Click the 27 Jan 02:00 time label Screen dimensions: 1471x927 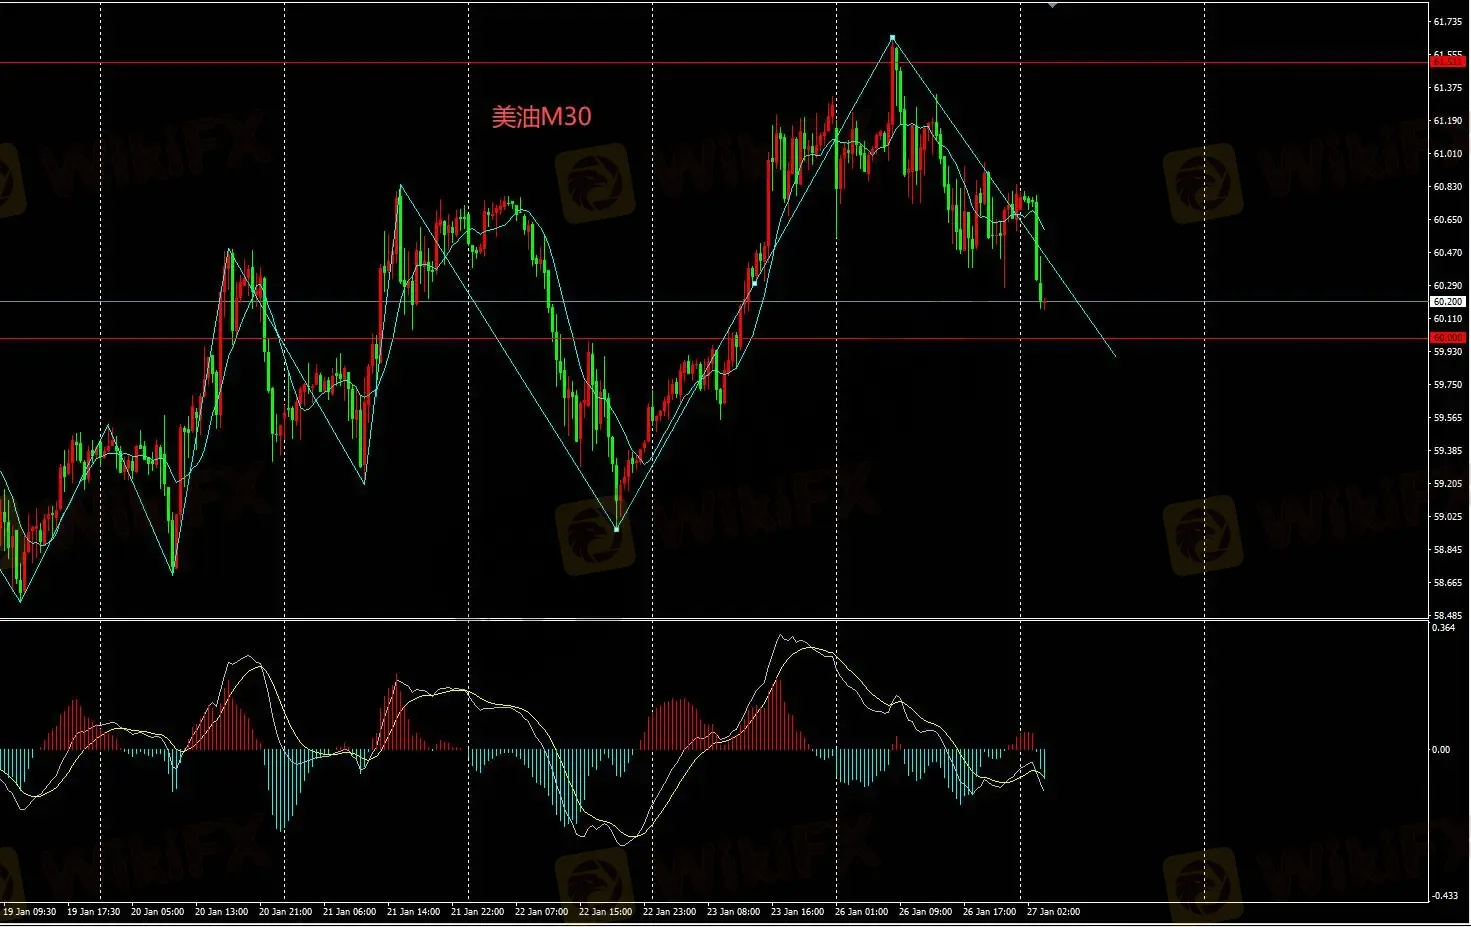point(1054,912)
